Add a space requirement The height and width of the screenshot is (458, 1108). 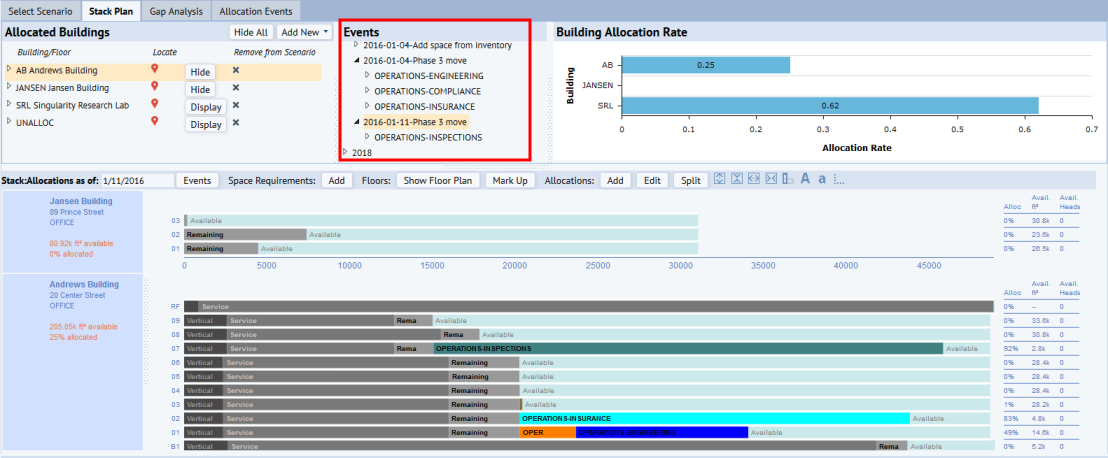point(336,180)
